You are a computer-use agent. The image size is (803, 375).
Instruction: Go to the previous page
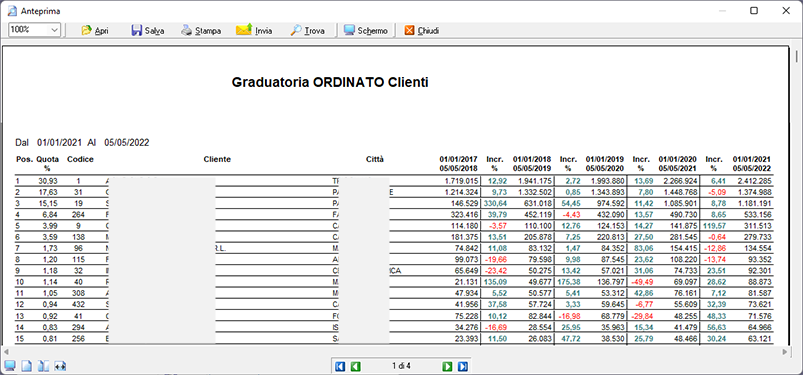point(356,366)
